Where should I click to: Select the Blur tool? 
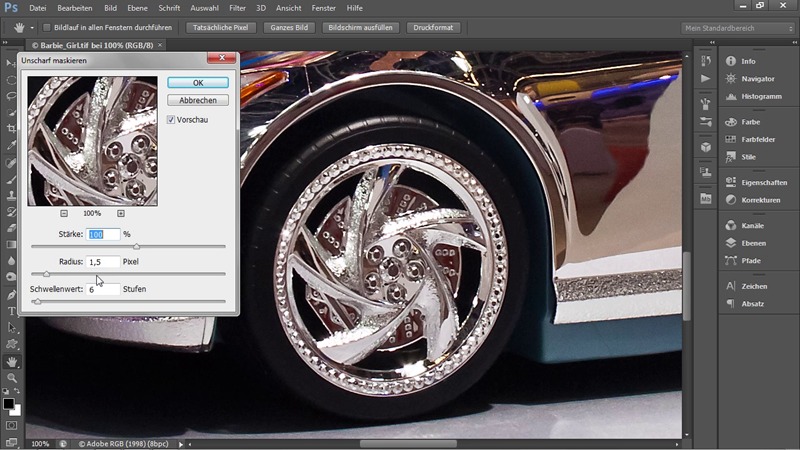coord(11,261)
